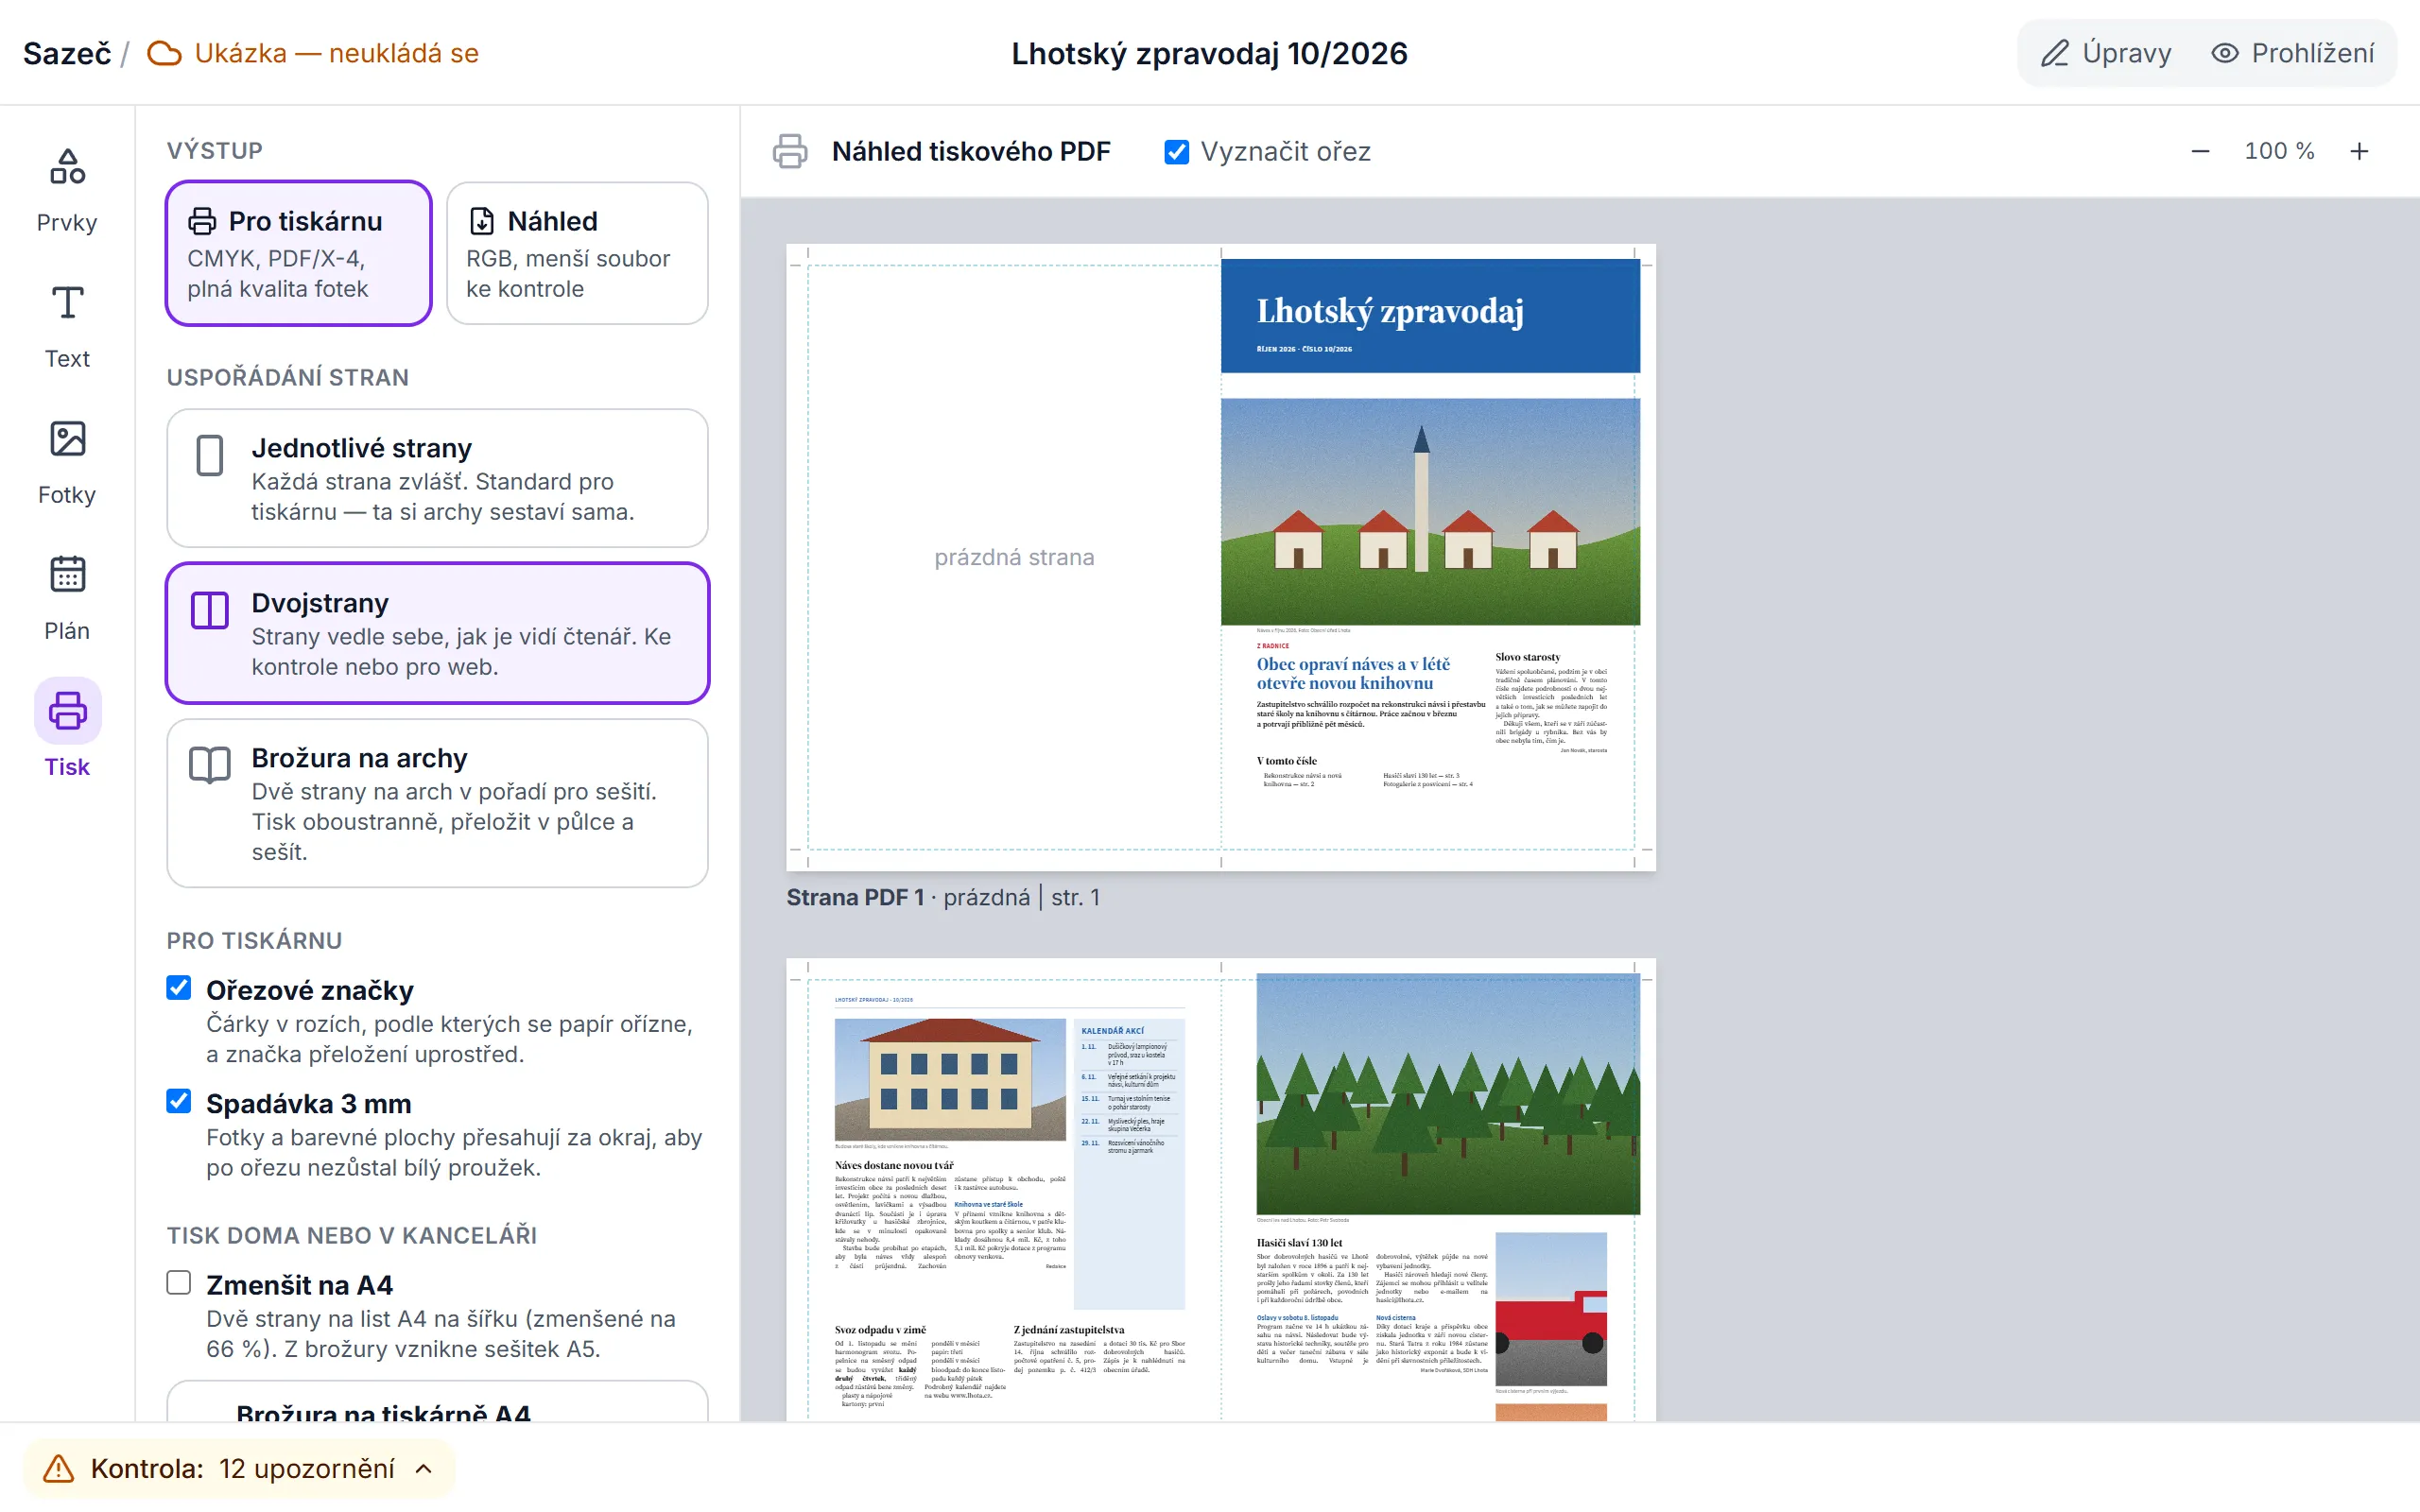Screen dimensions: 2420x1512
Task: Open the Plán calendar panel
Action: pos(67,598)
